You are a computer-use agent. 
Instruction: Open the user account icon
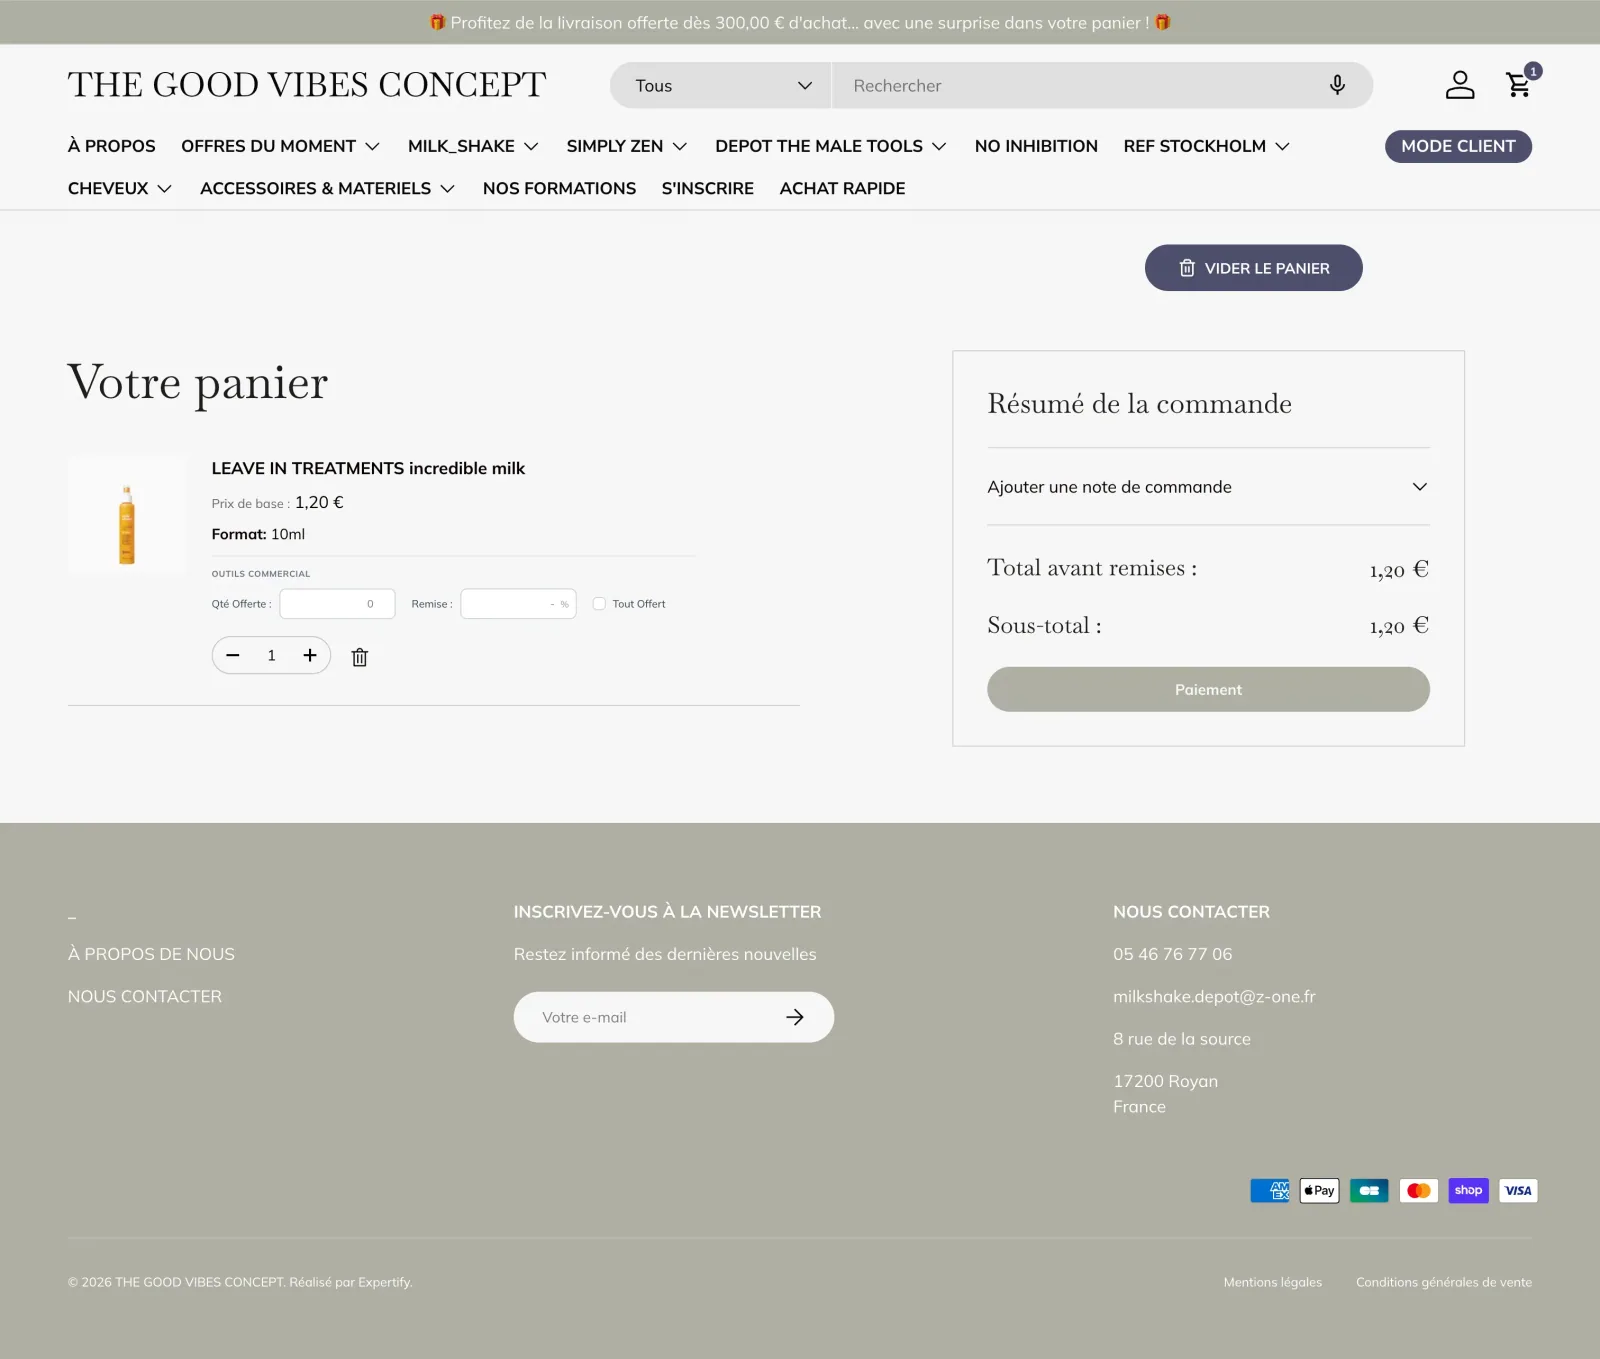pyautogui.click(x=1460, y=85)
